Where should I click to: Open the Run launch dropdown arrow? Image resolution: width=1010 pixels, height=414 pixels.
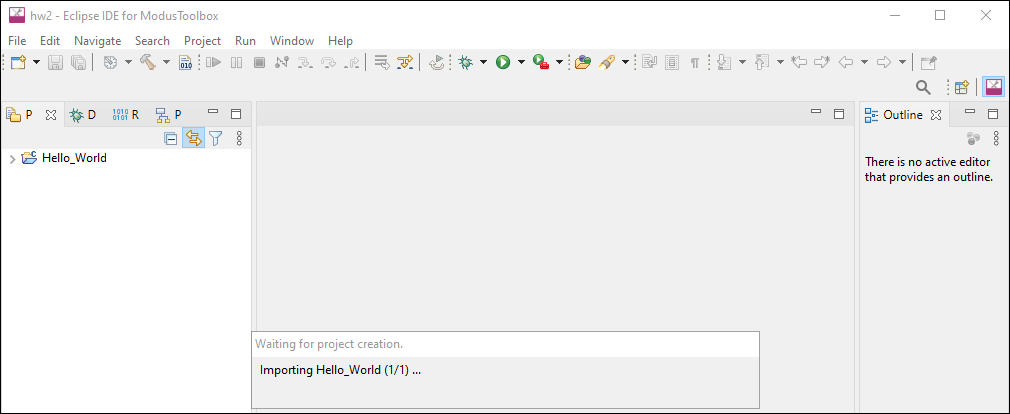[521, 62]
